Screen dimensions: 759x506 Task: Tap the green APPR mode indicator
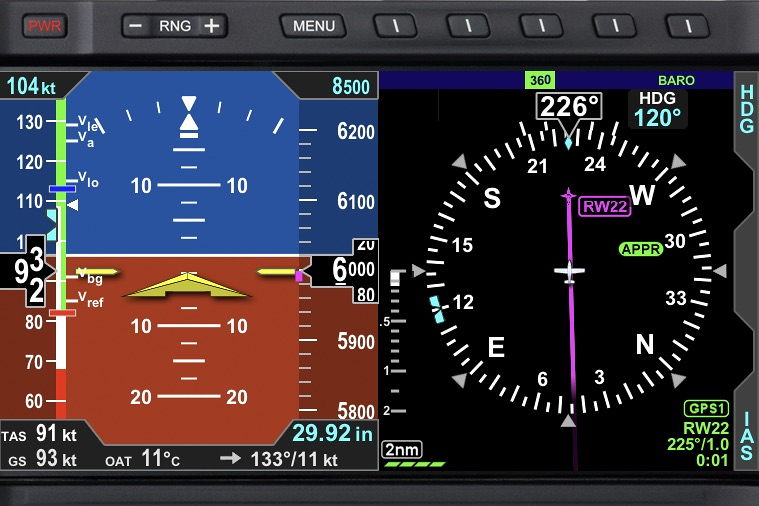point(641,249)
